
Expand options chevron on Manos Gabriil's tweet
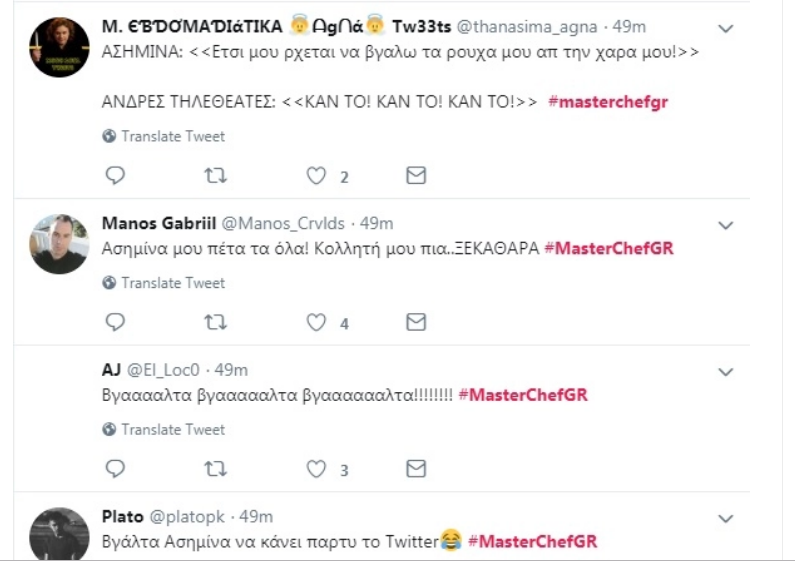[x=727, y=223]
